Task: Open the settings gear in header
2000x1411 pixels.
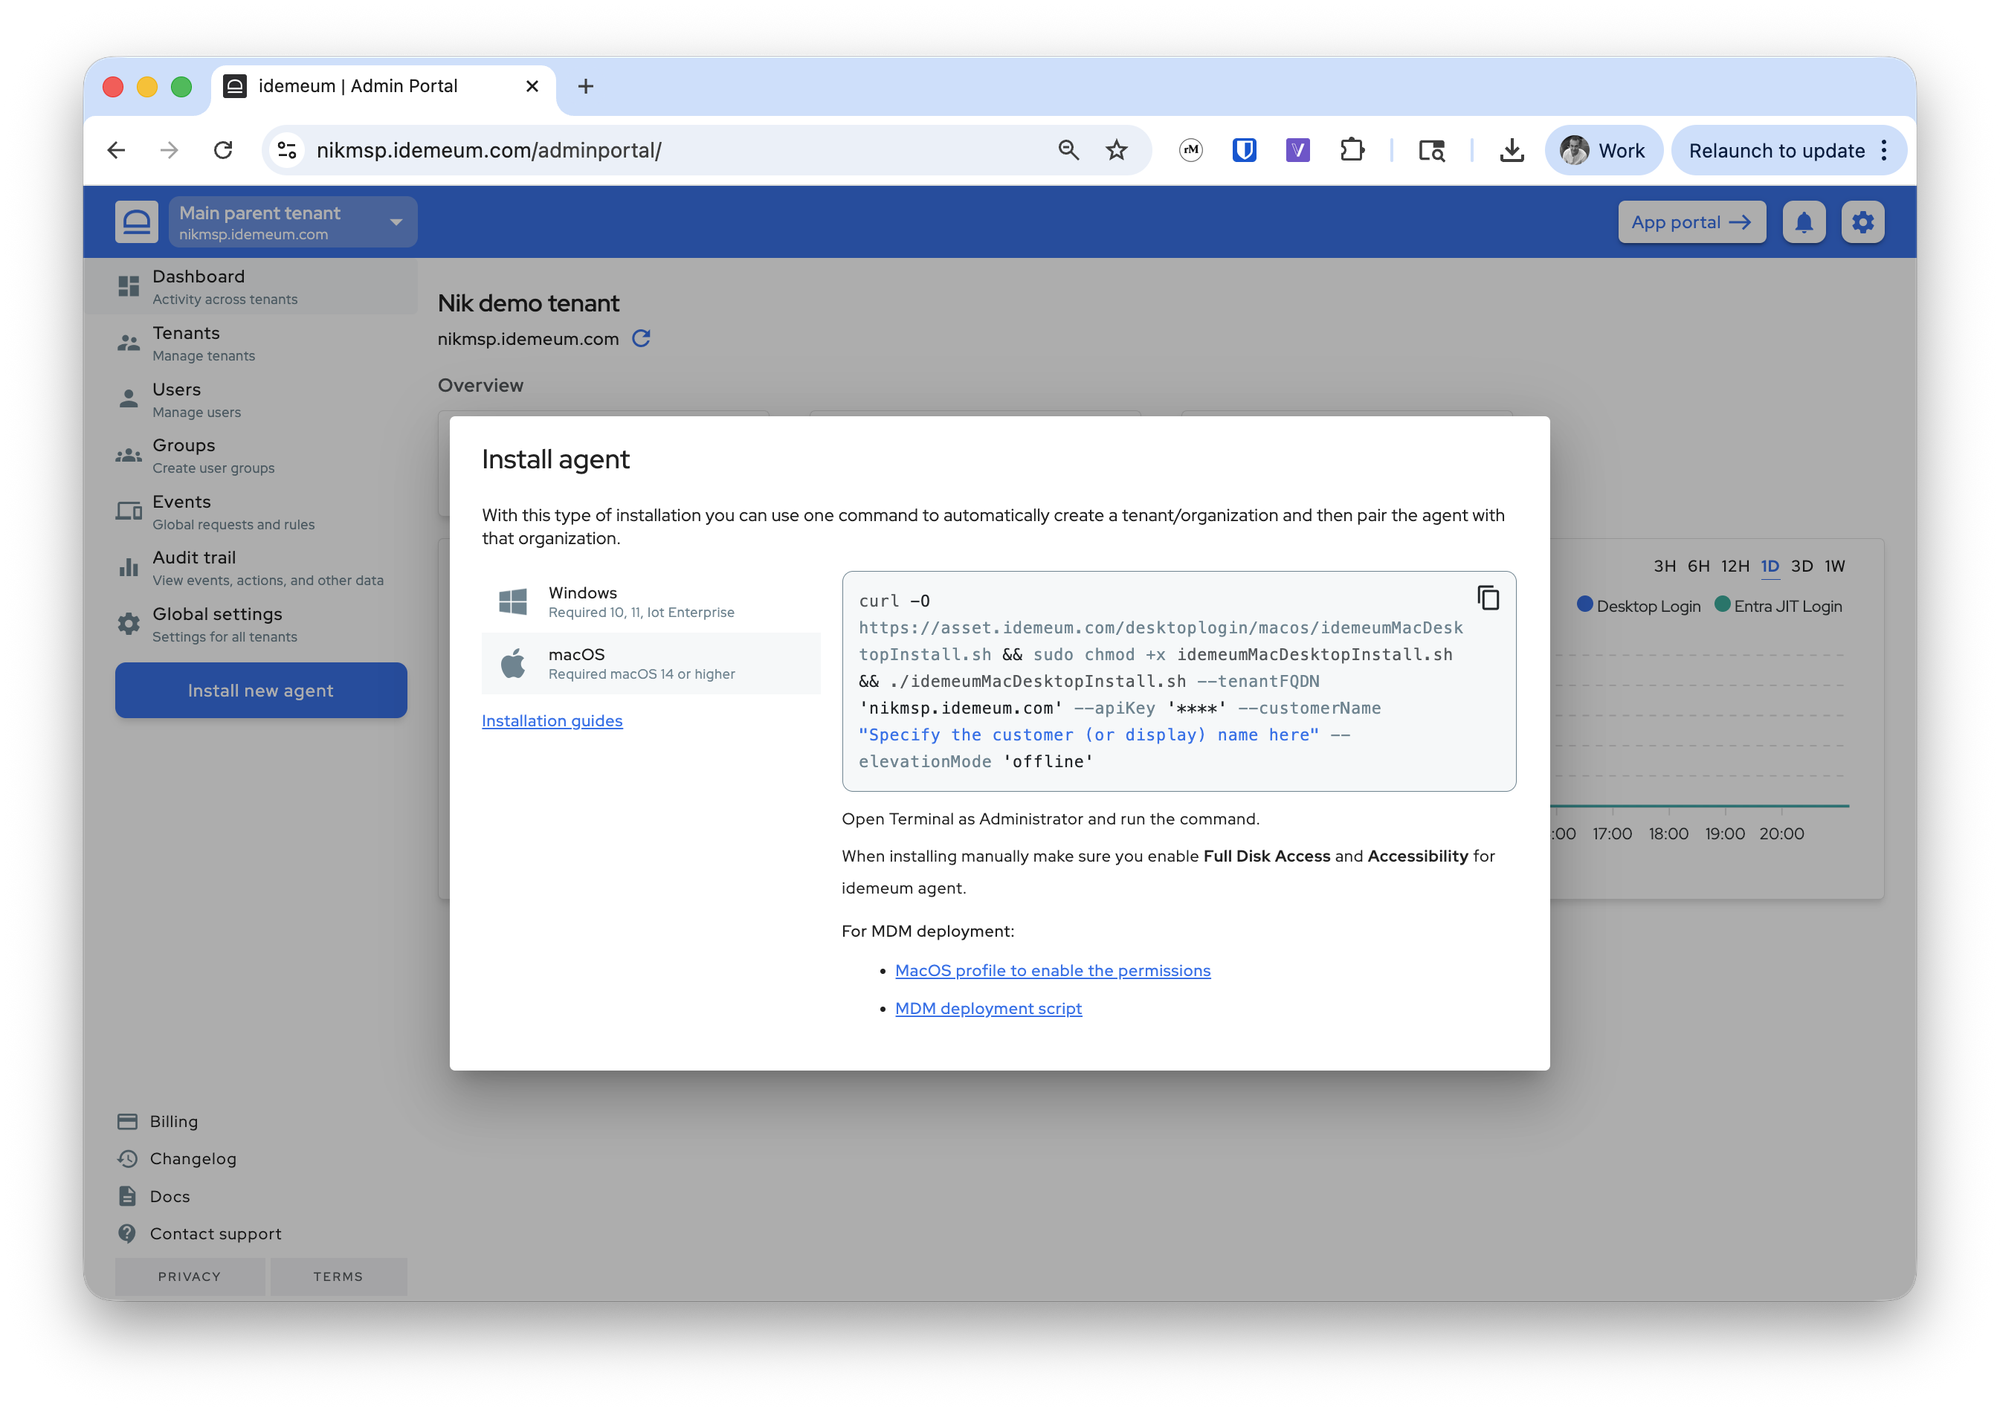Action: coord(1862,222)
